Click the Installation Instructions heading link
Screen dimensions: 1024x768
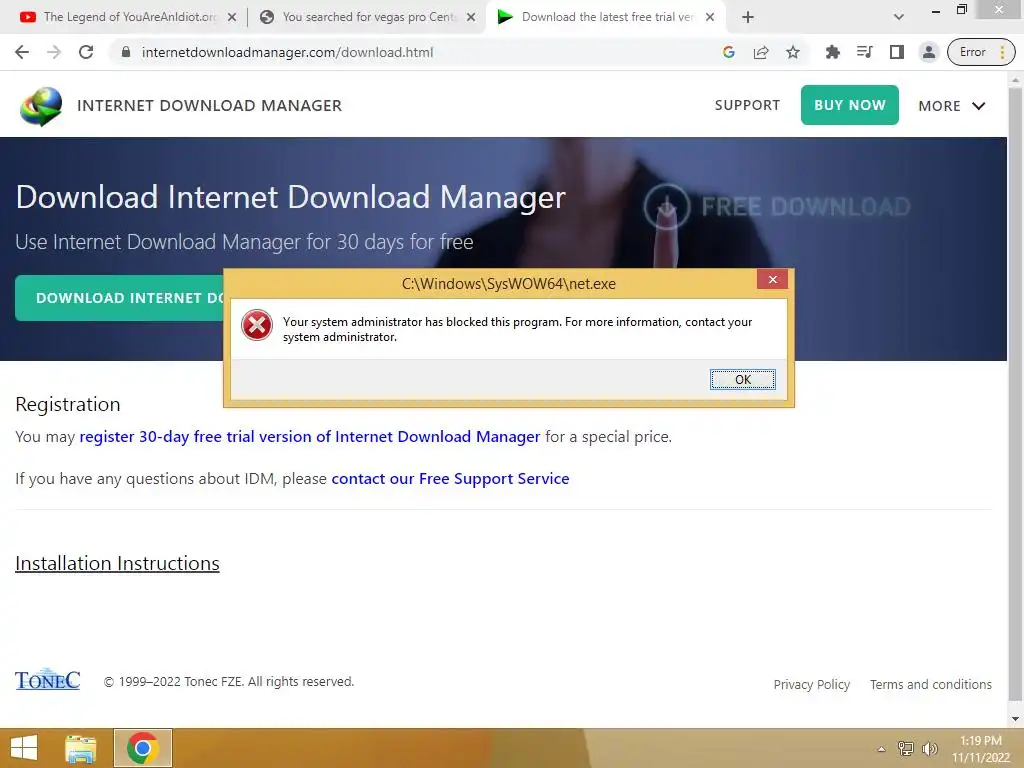[x=118, y=563]
